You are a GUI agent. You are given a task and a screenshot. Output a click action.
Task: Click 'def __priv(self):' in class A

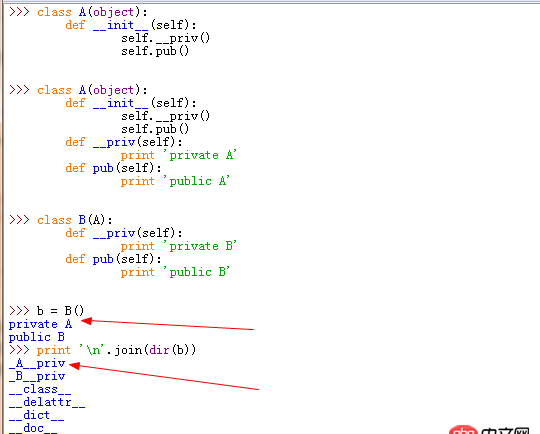(x=124, y=142)
